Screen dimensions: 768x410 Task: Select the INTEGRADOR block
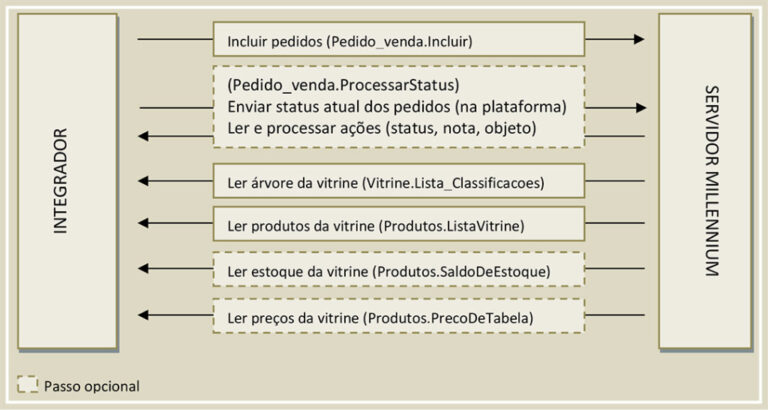pos(66,180)
